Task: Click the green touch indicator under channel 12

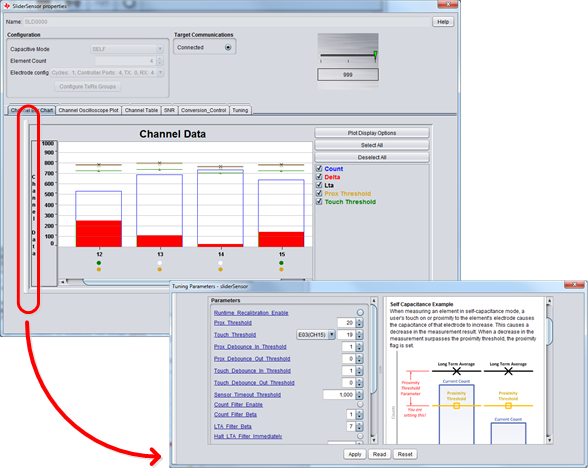Action: tap(99, 263)
